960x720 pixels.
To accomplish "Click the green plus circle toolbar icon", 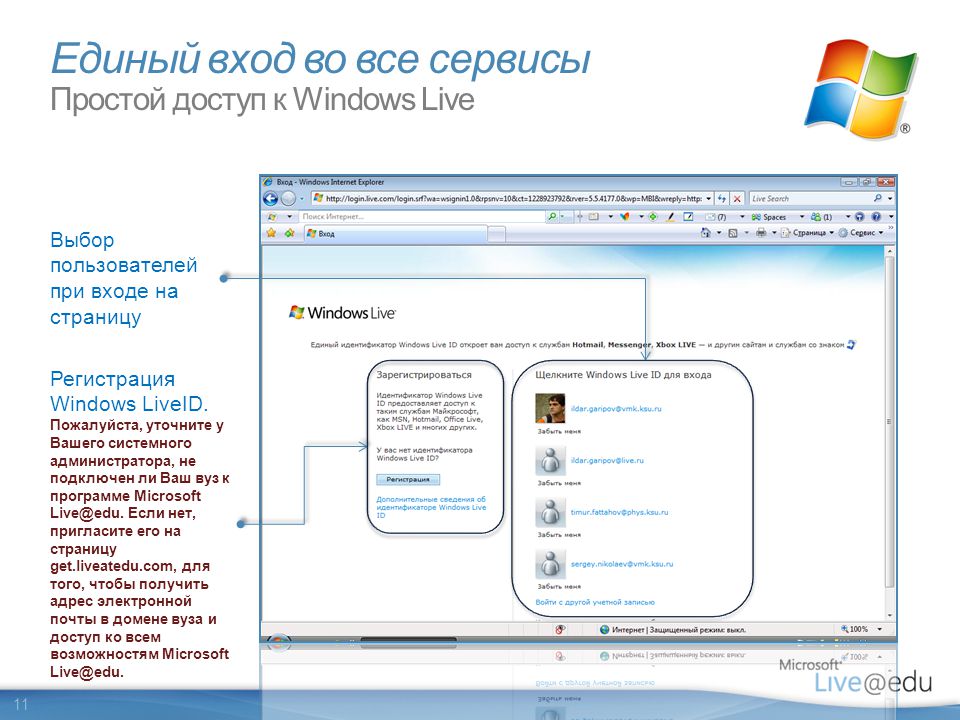I will (653, 217).
